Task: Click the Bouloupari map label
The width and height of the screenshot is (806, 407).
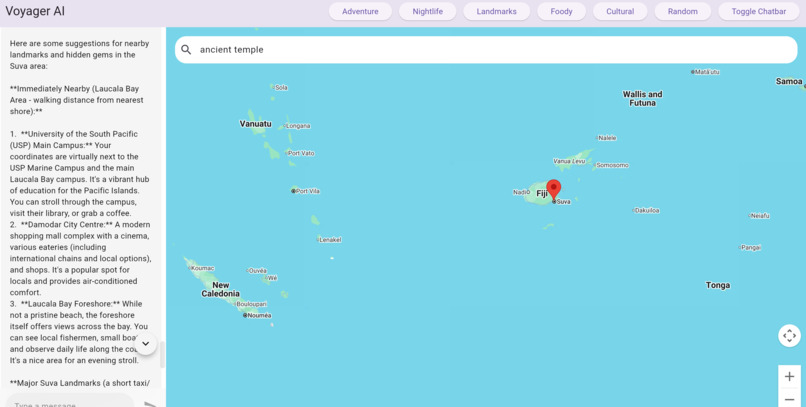Action: pyautogui.click(x=251, y=304)
